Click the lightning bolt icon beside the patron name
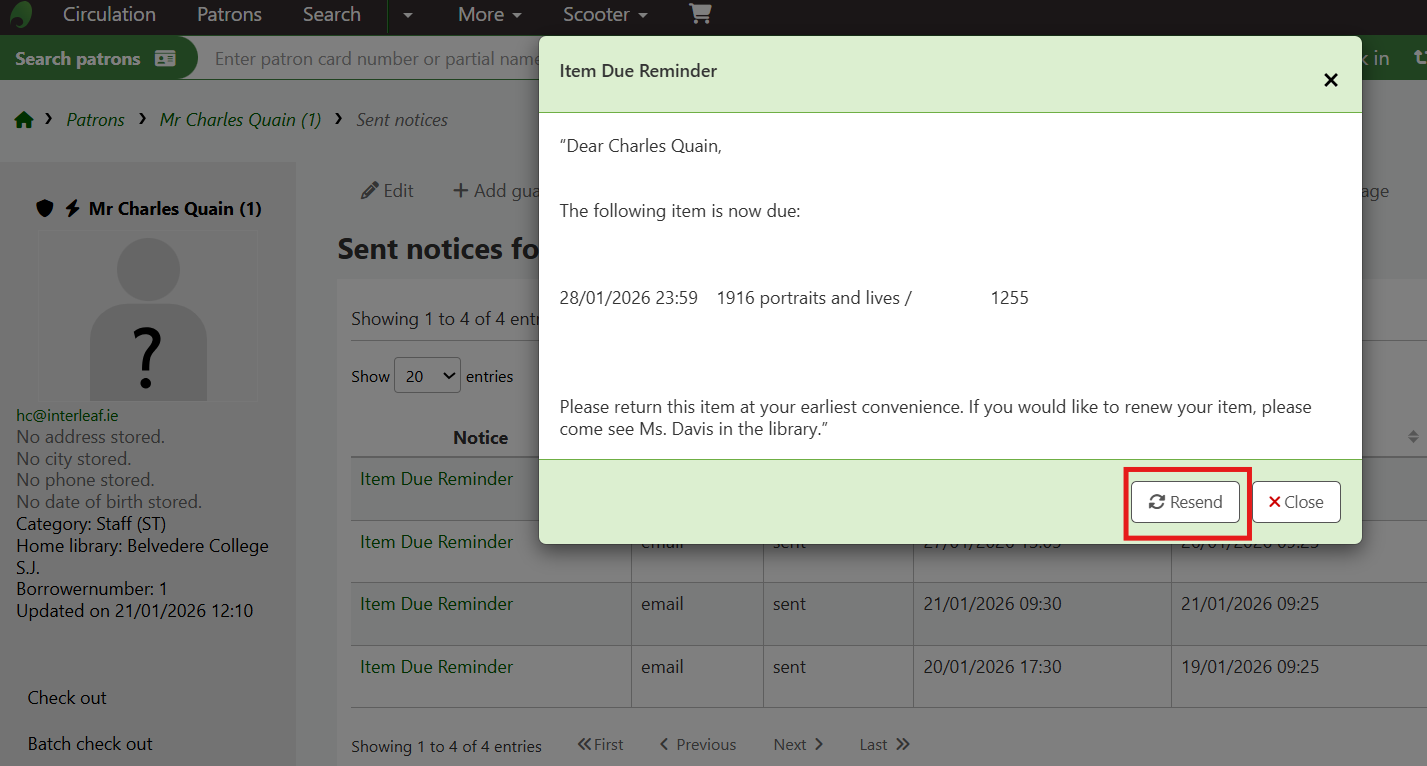 tap(72, 209)
